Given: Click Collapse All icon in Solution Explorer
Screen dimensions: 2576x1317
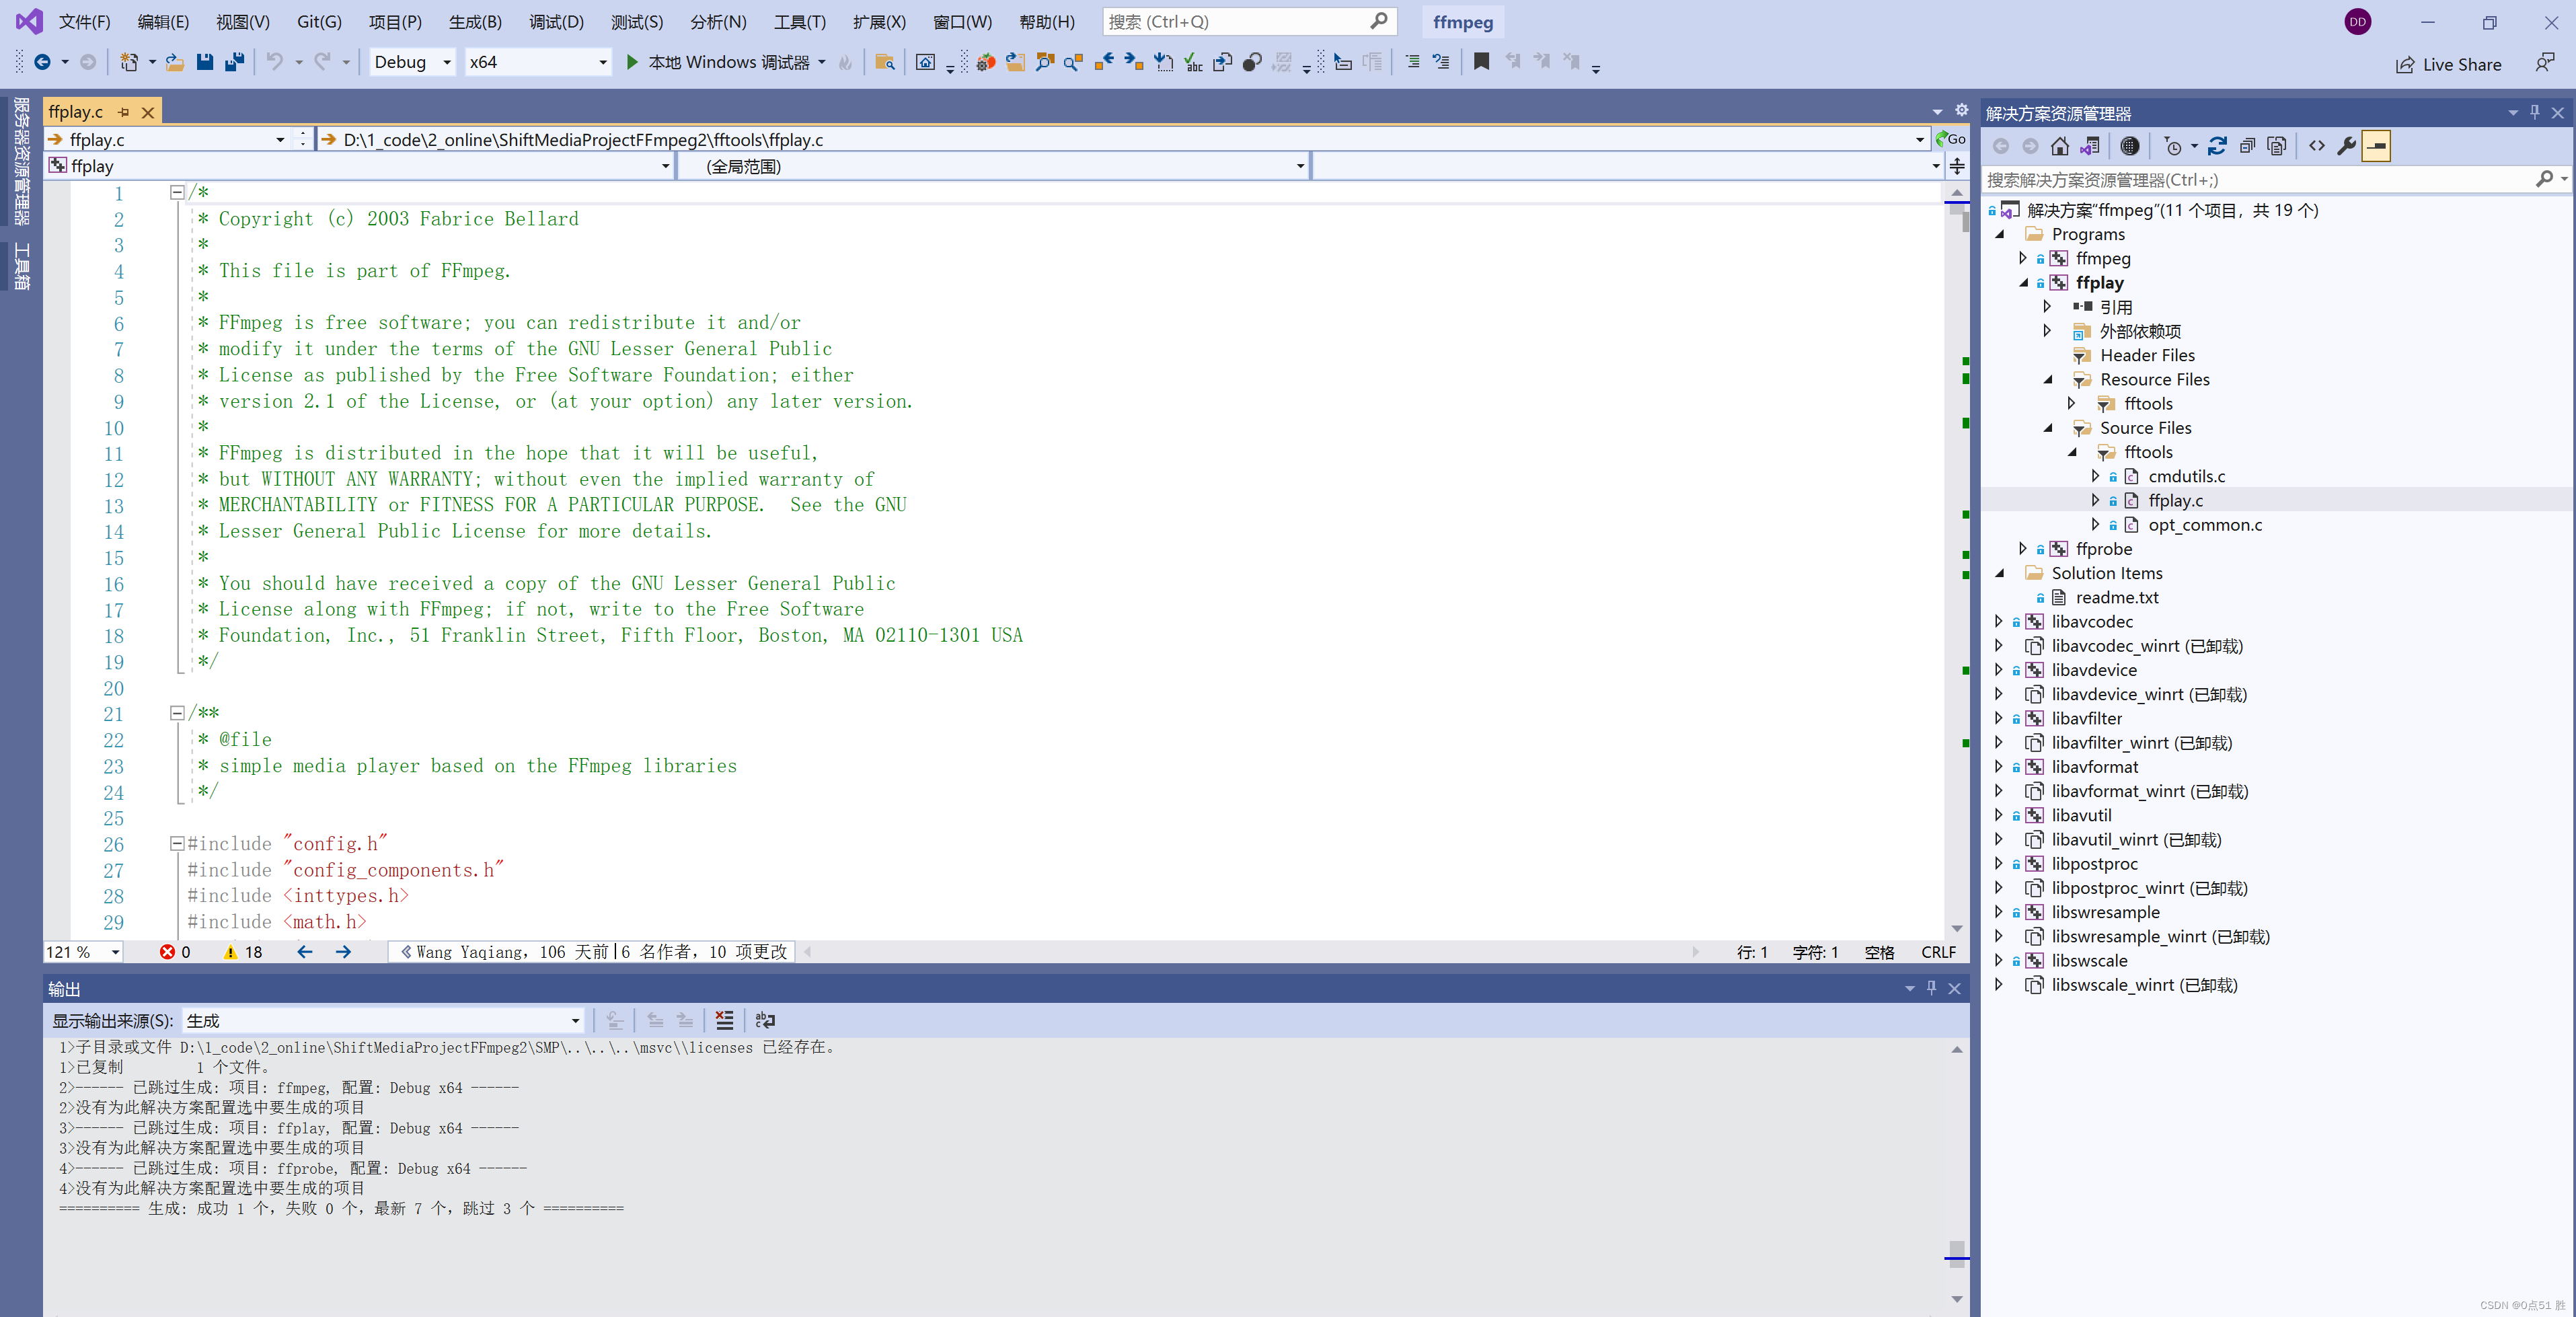Looking at the screenshot, I should click(2247, 146).
